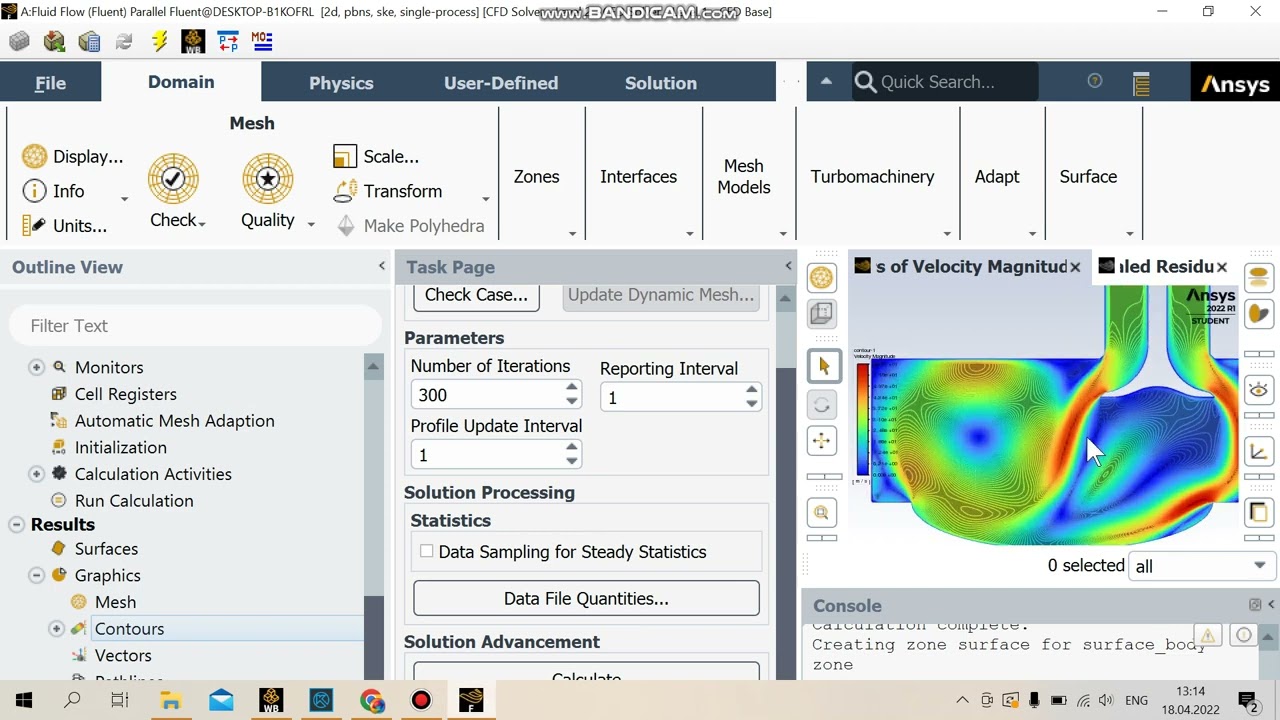
Task: Run the mesh Check
Action: point(173,191)
